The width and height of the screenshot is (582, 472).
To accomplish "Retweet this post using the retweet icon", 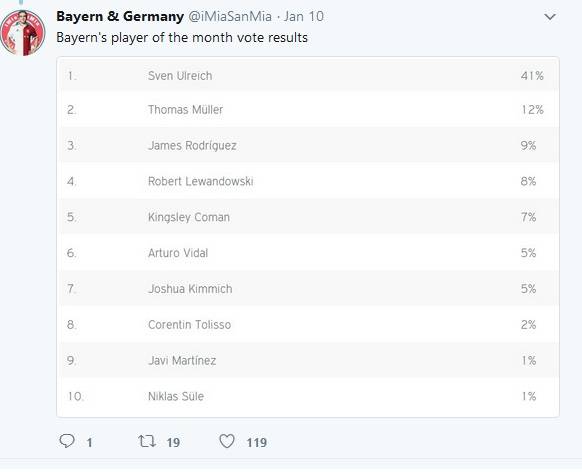I will [147, 441].
